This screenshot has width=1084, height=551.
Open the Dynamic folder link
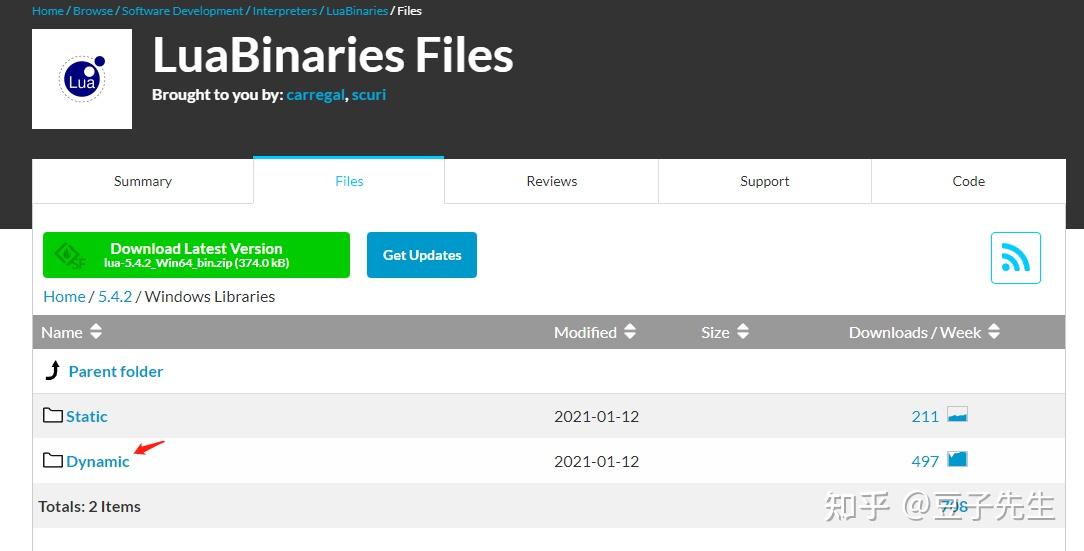(x=98, y=461)
